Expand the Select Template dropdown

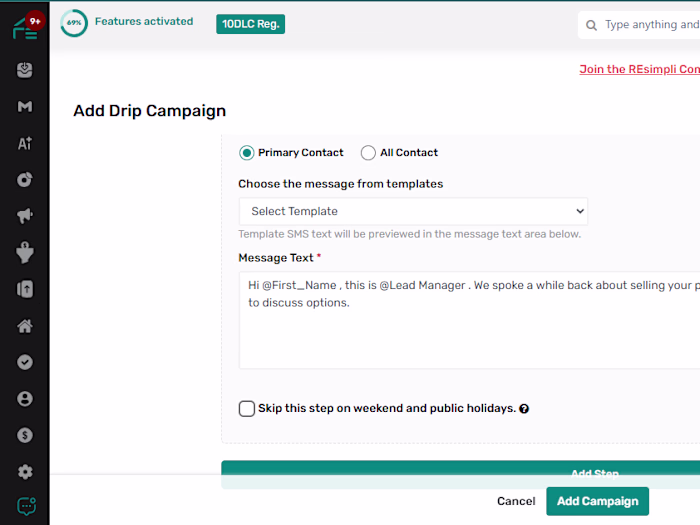click(x=413, y=211)
